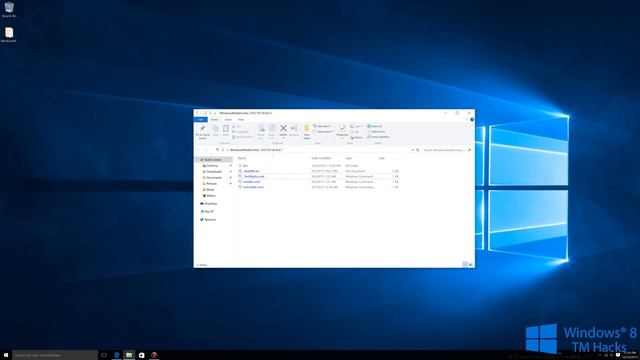Click the taskbar search box
The height and width of the screenshot is (360, 640).
(x=55, y=355)
